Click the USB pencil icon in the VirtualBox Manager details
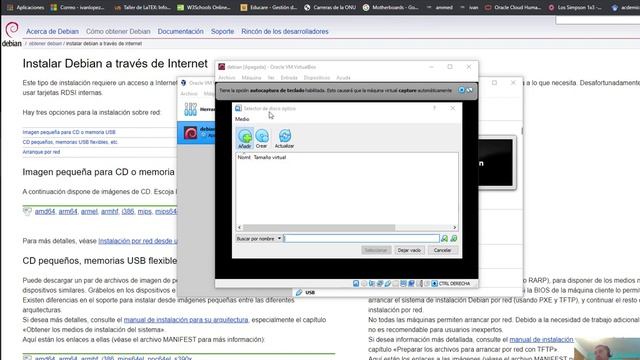Screen dimensions: 640x360 pyautogui.click(x=299, y=292)
